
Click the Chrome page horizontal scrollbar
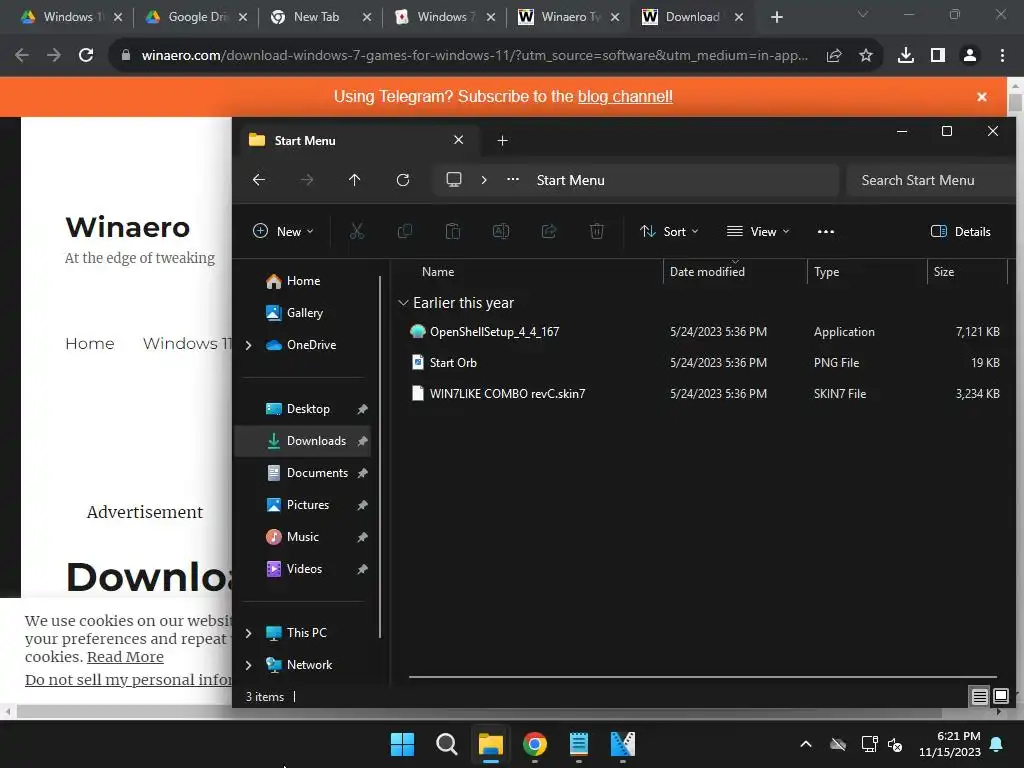point(479,712)
